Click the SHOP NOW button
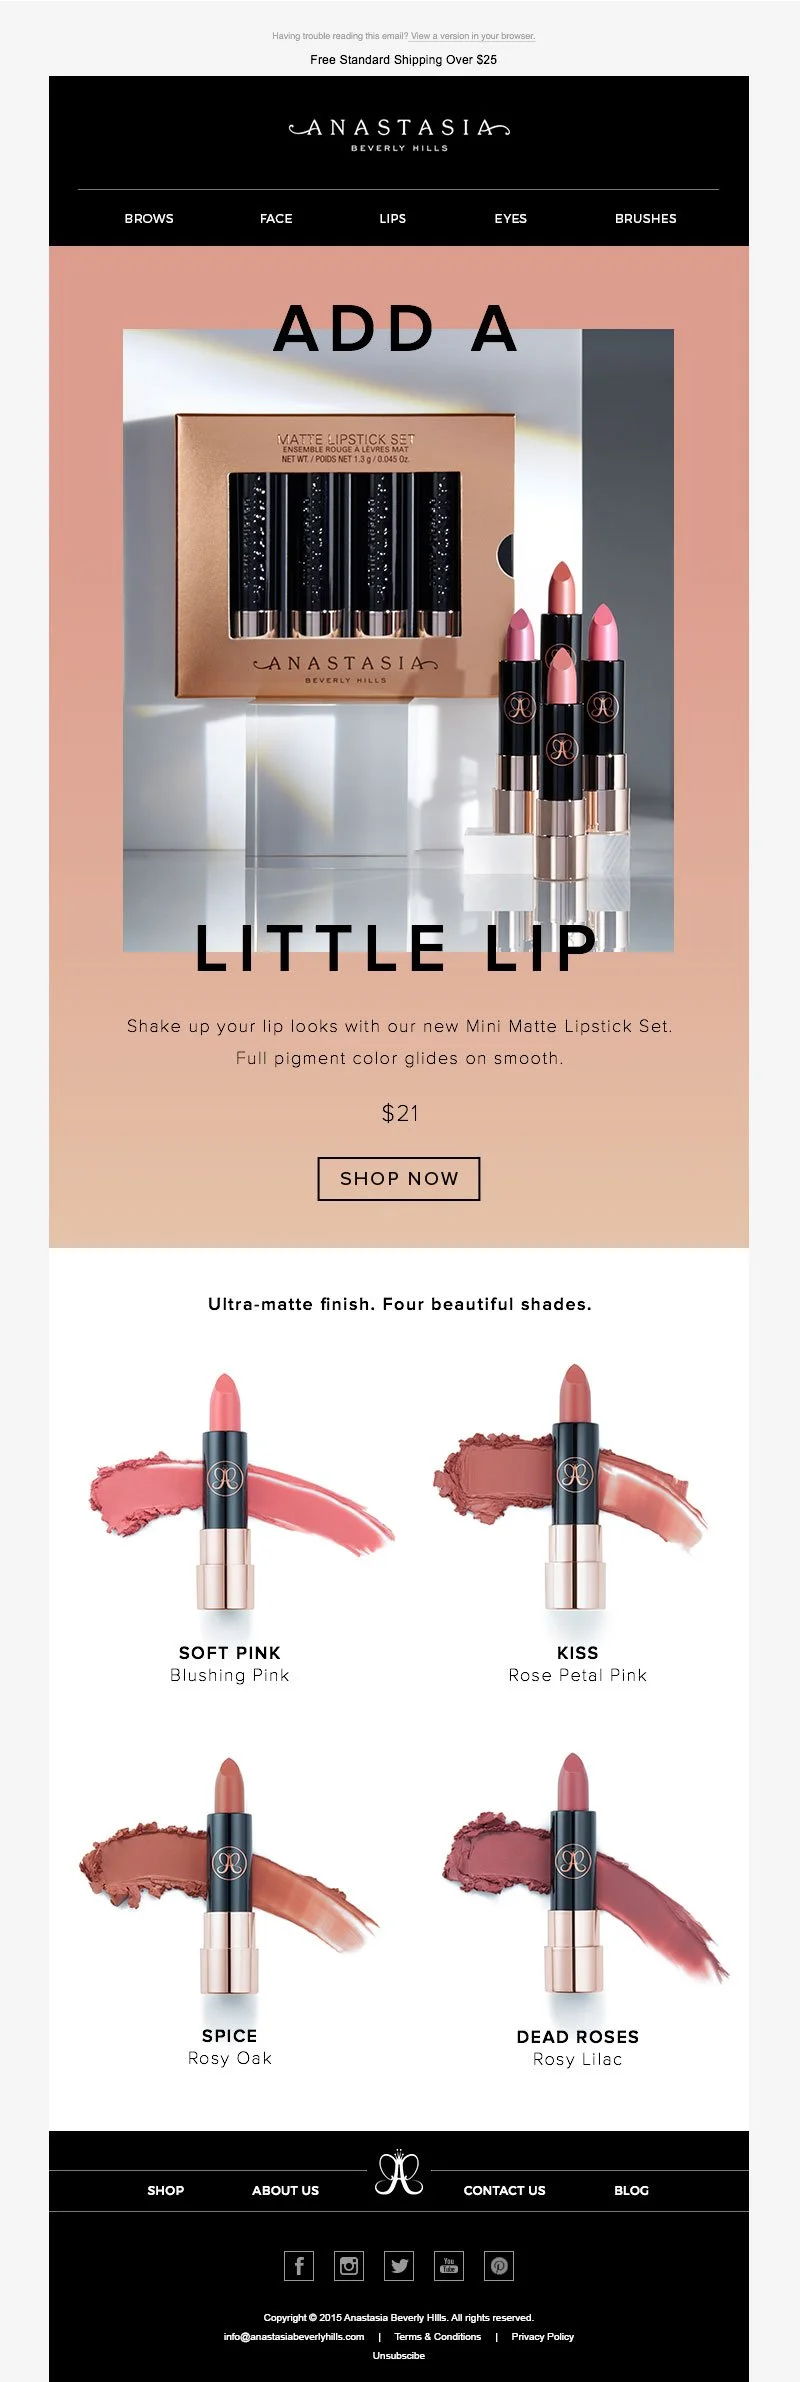This screenshot has height=2382, width=800. point(399,1178)
